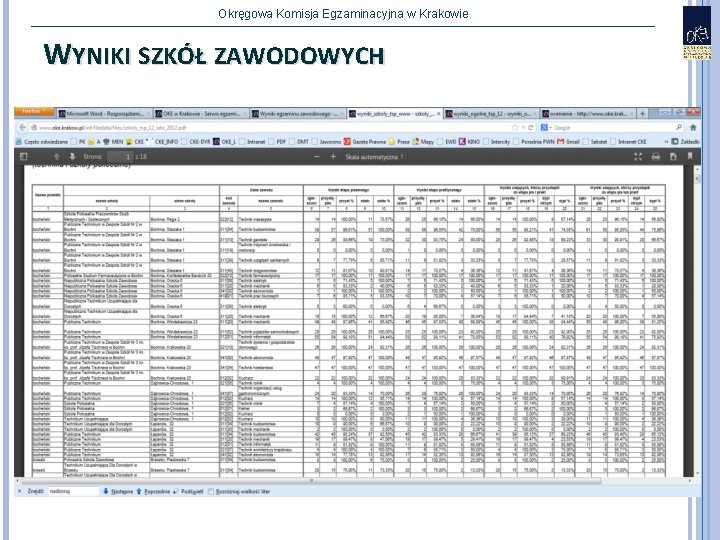Open the Prasa bookmark folder
This screenshot has height=540, width=720.
pos(399,142)
